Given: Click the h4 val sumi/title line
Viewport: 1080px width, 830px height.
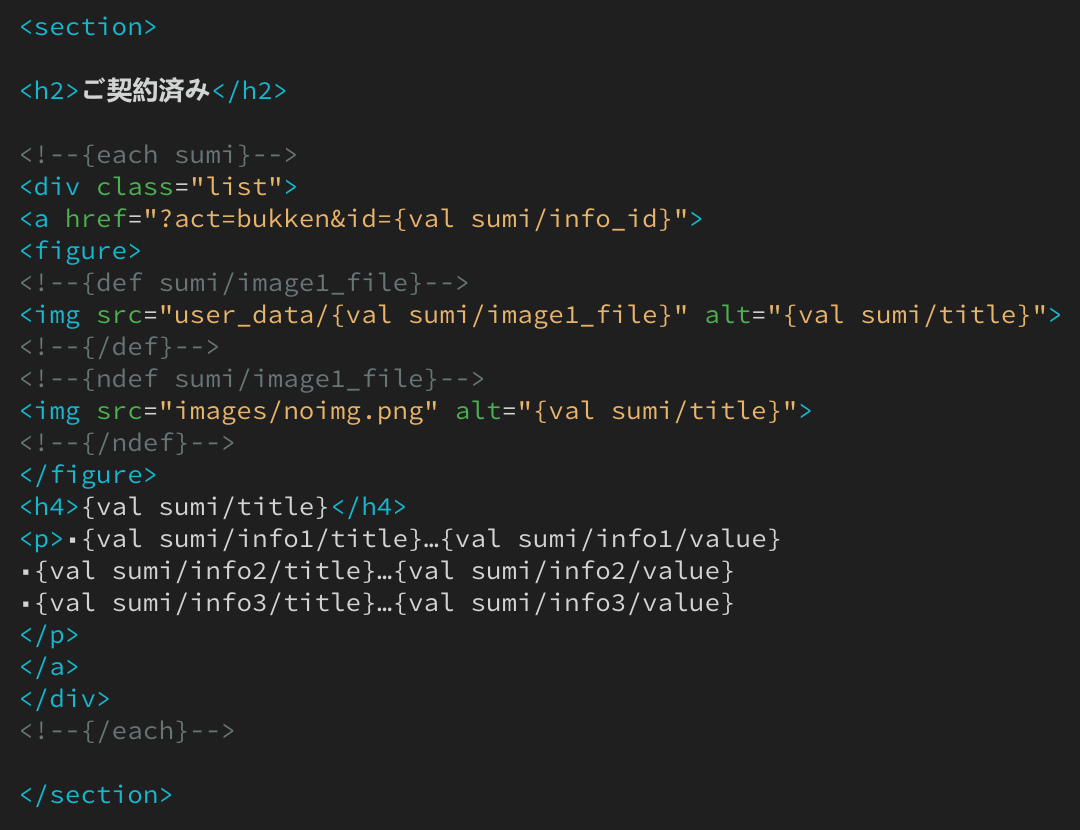Looking at the screenshot, I should [x=212, y=507].
